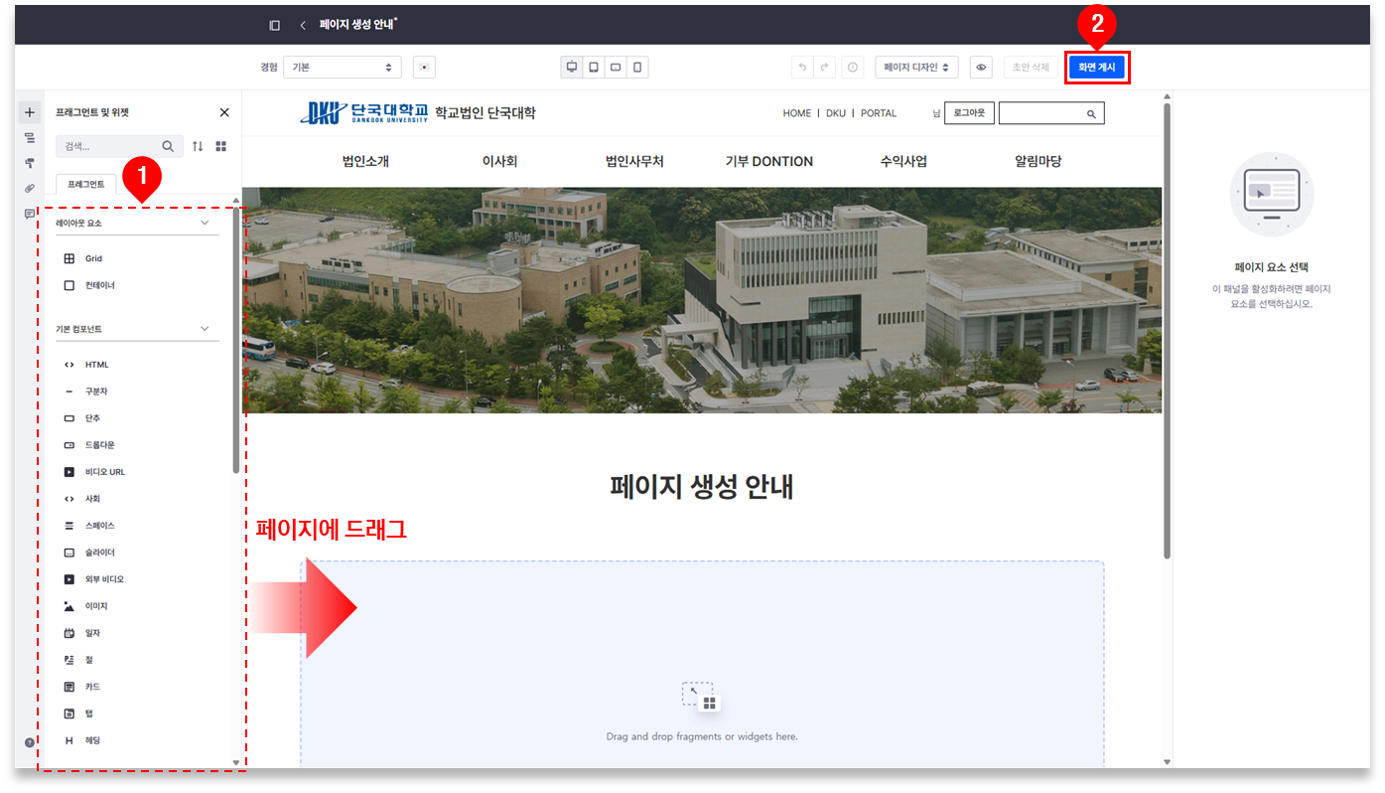
Task: Open the 경험 기본 dropdown
Action: coord(341,67)
